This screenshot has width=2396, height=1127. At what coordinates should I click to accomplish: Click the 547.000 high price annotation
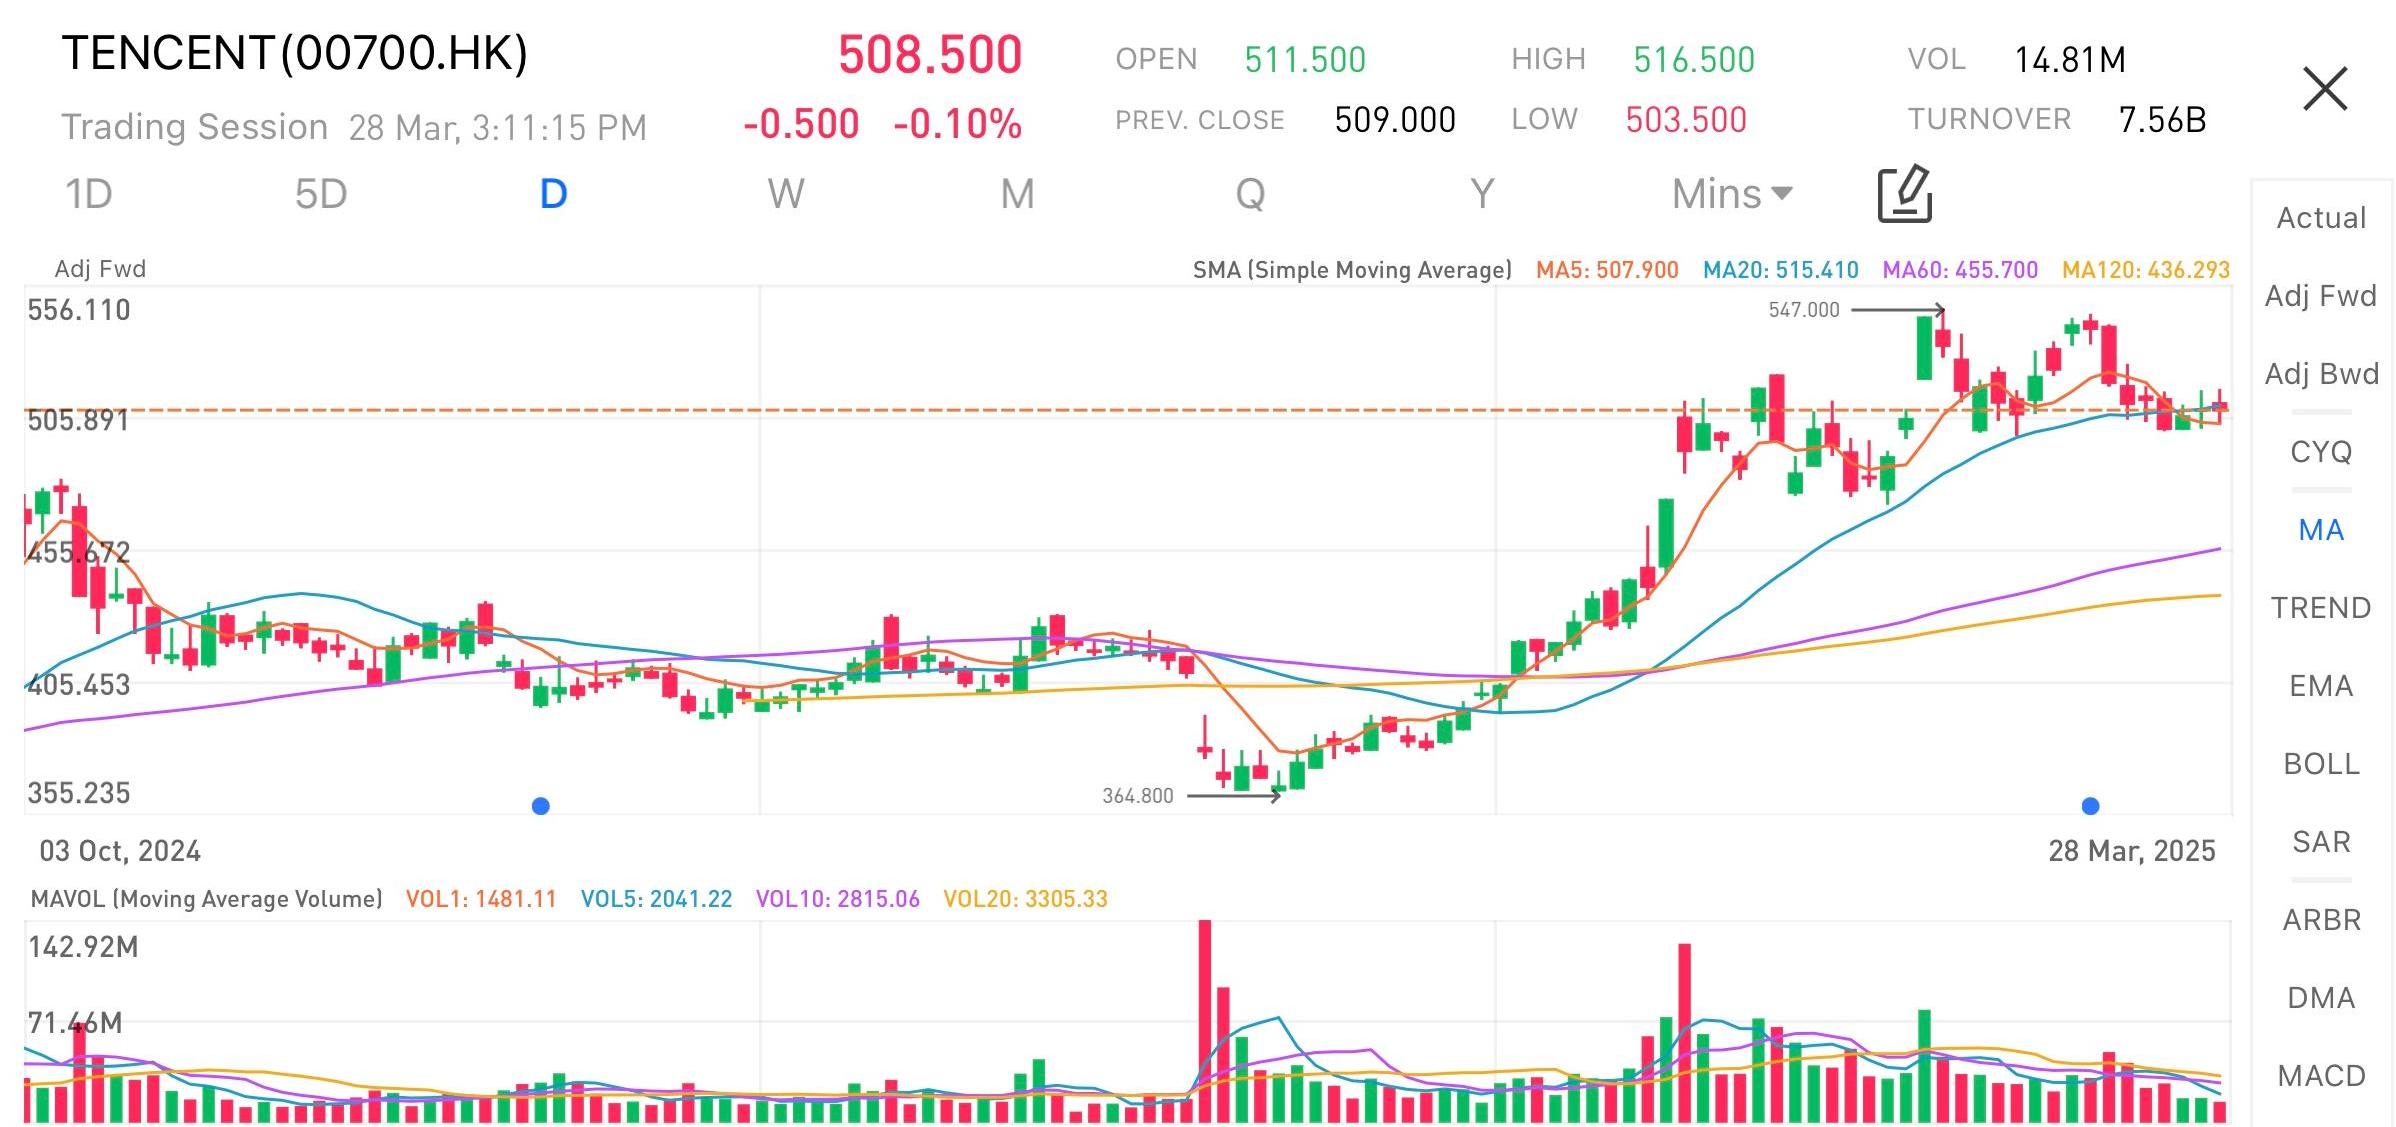click(x=1804, y=310)
